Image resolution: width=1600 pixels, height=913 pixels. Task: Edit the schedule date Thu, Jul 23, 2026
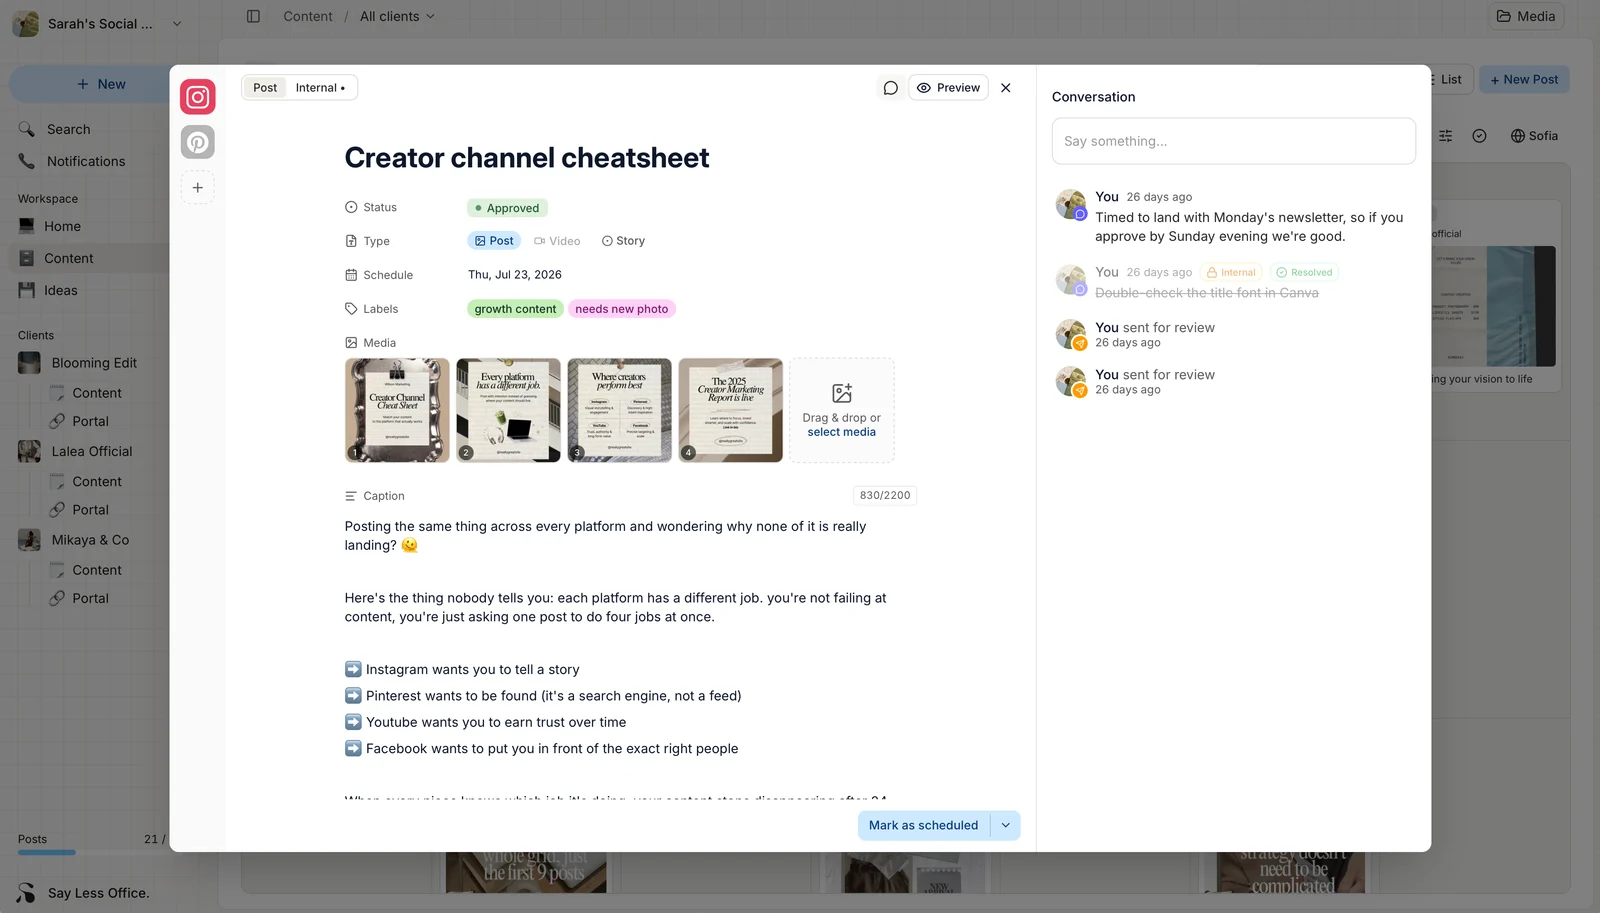(515, 275)
